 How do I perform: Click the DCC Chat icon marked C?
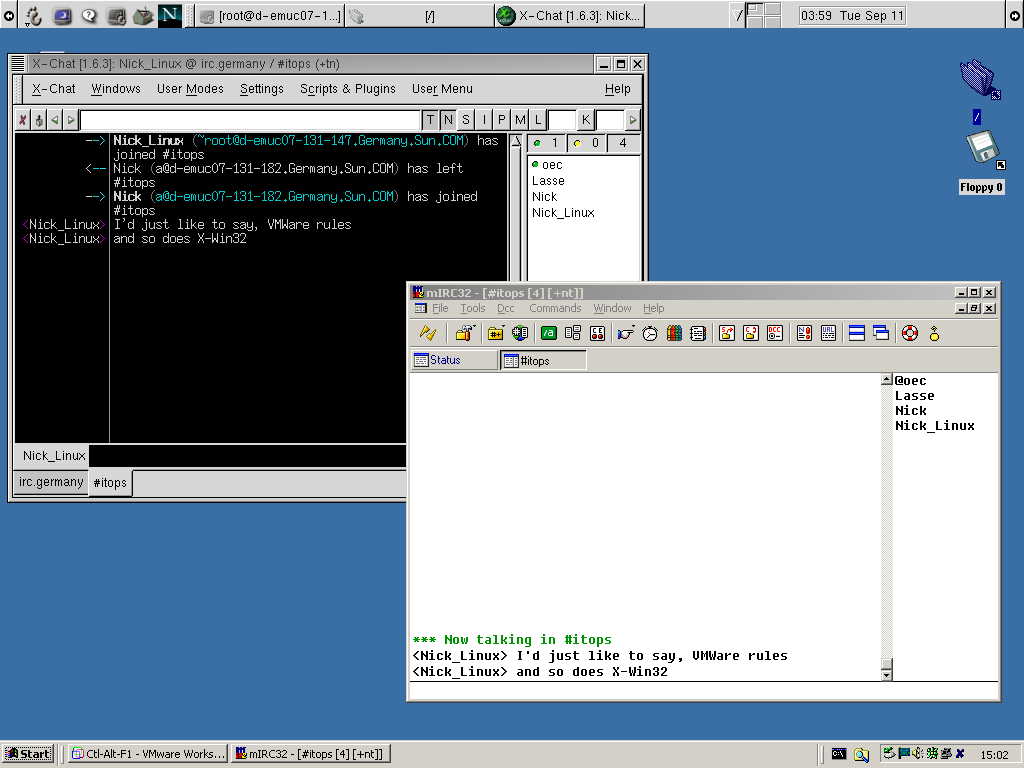(x=751, y=333)
